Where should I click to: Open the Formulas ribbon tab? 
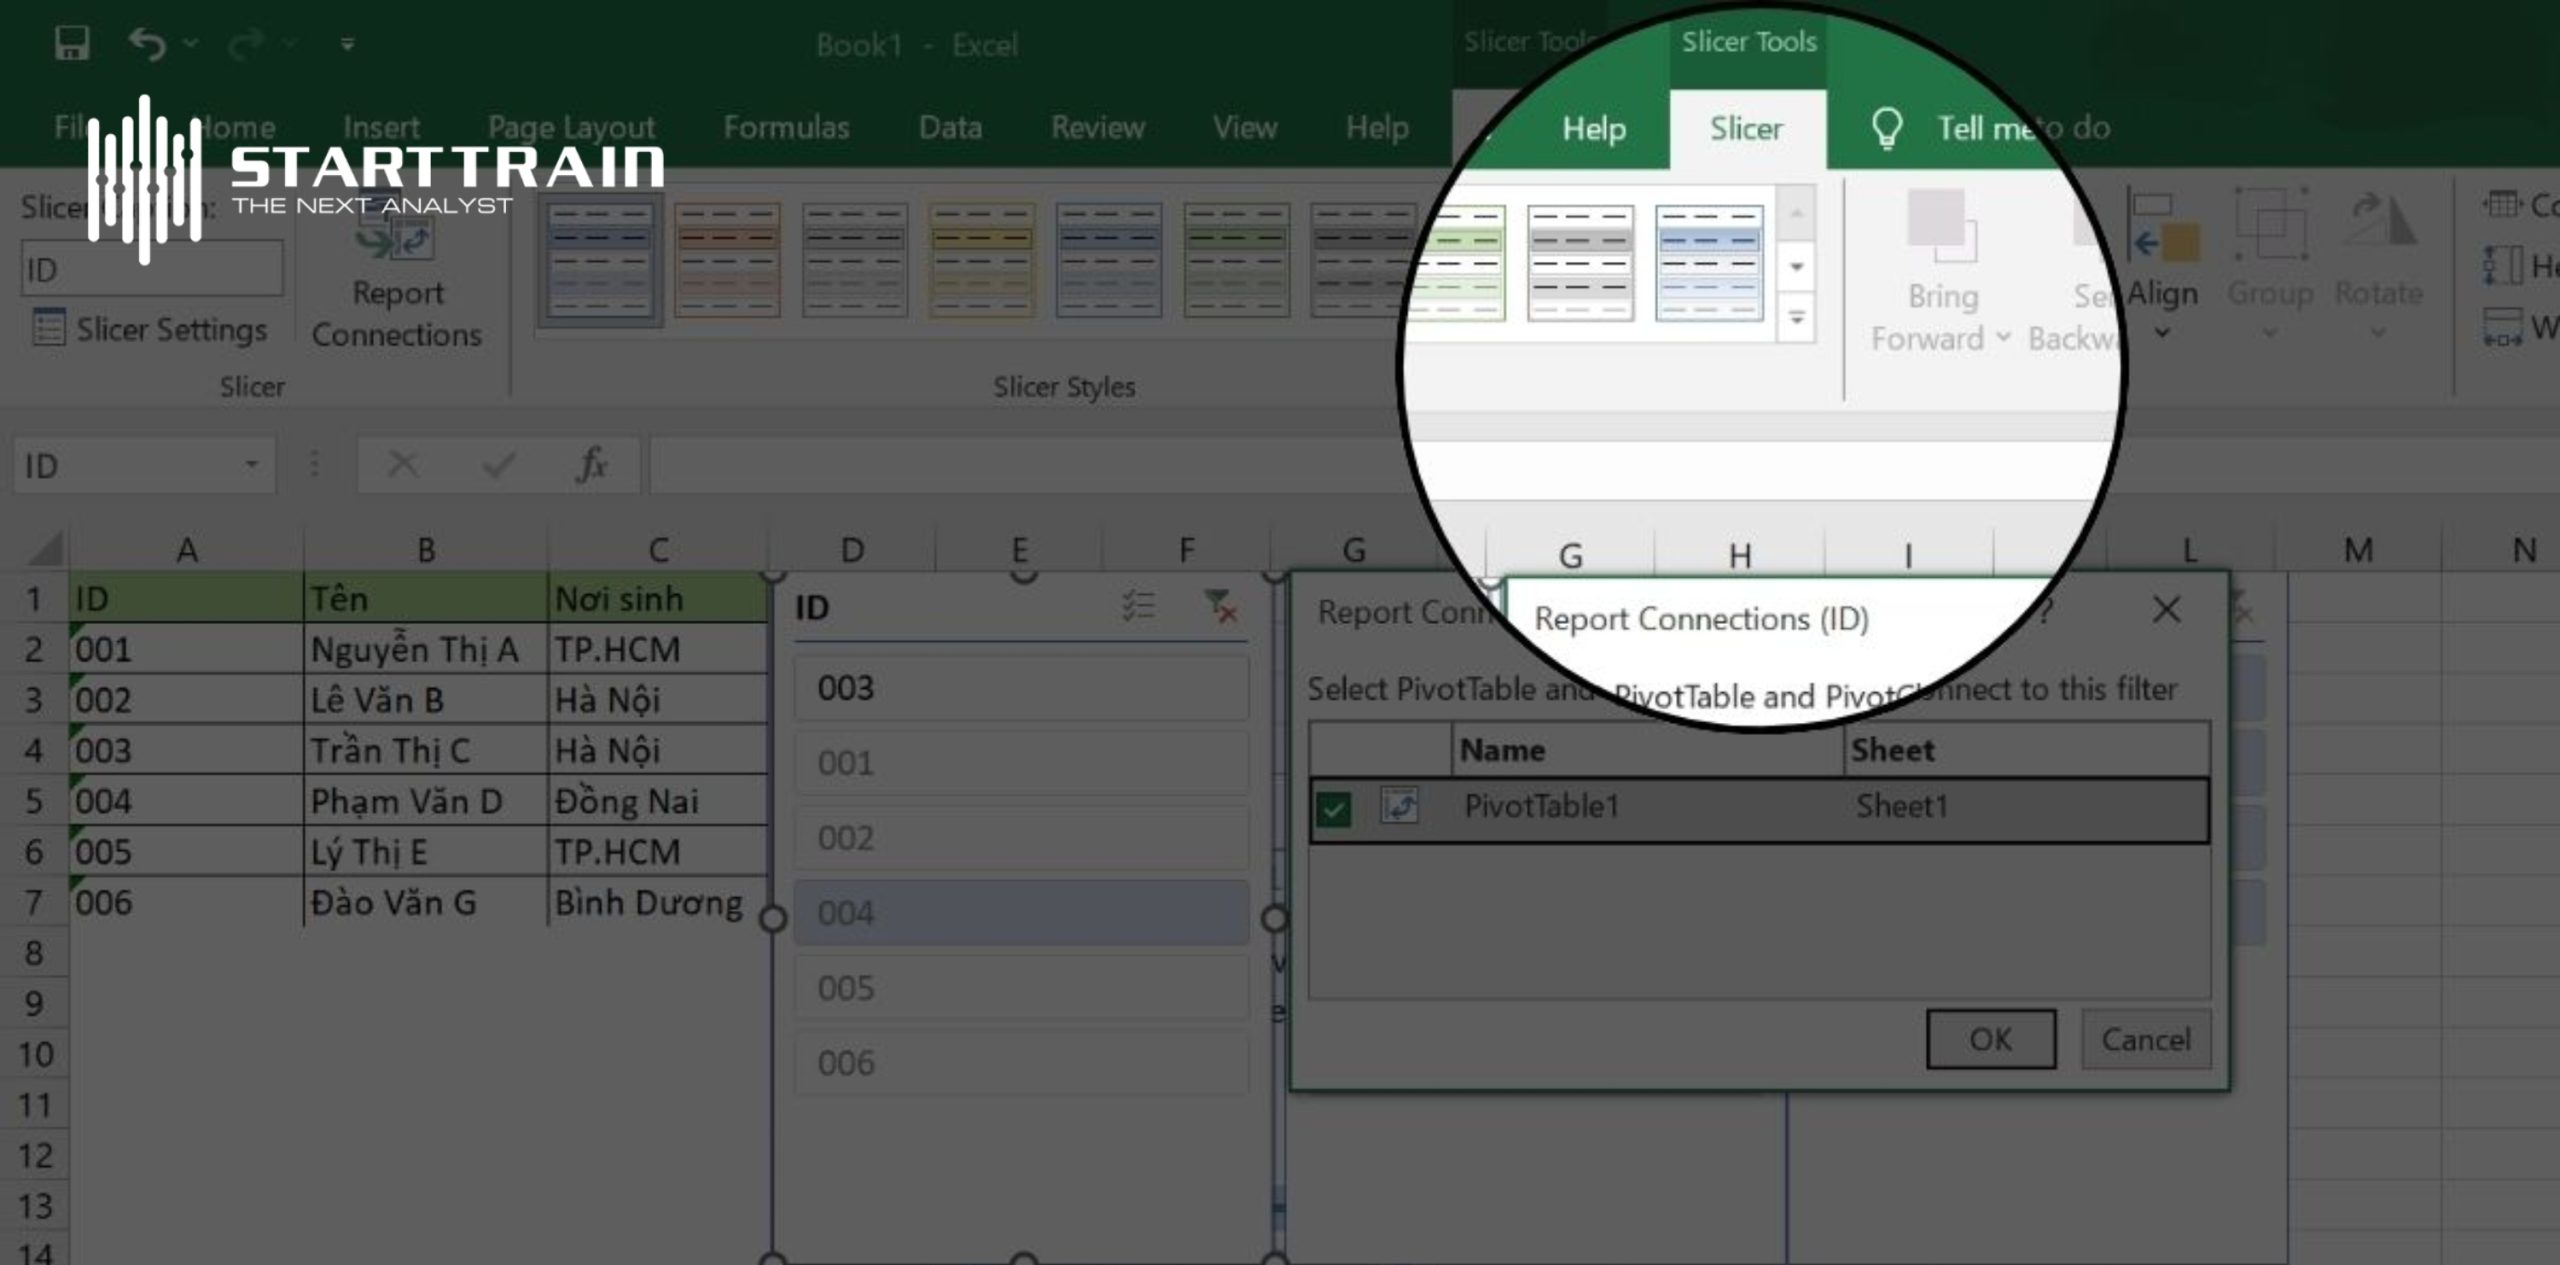pos(786,128)
